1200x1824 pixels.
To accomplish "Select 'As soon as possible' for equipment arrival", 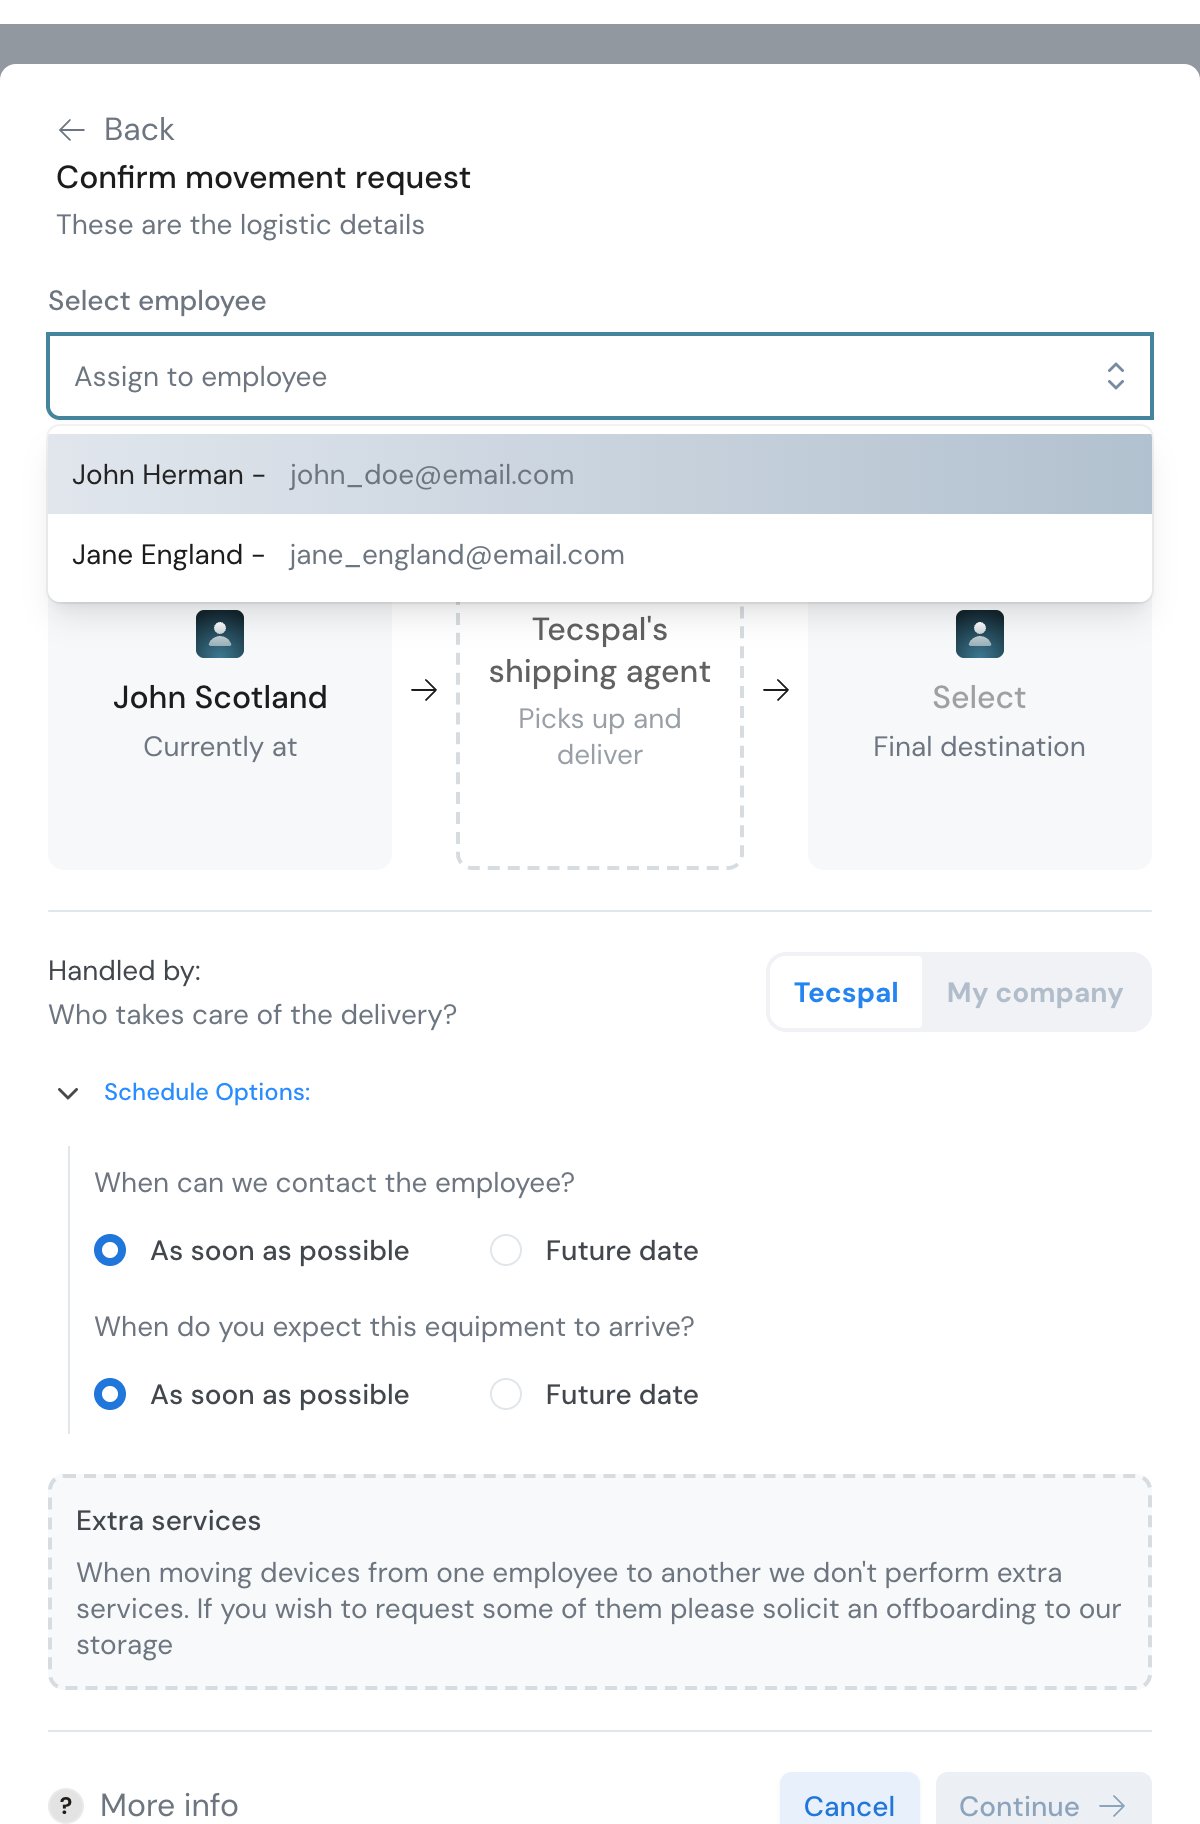I will (x=110, y=1394).
